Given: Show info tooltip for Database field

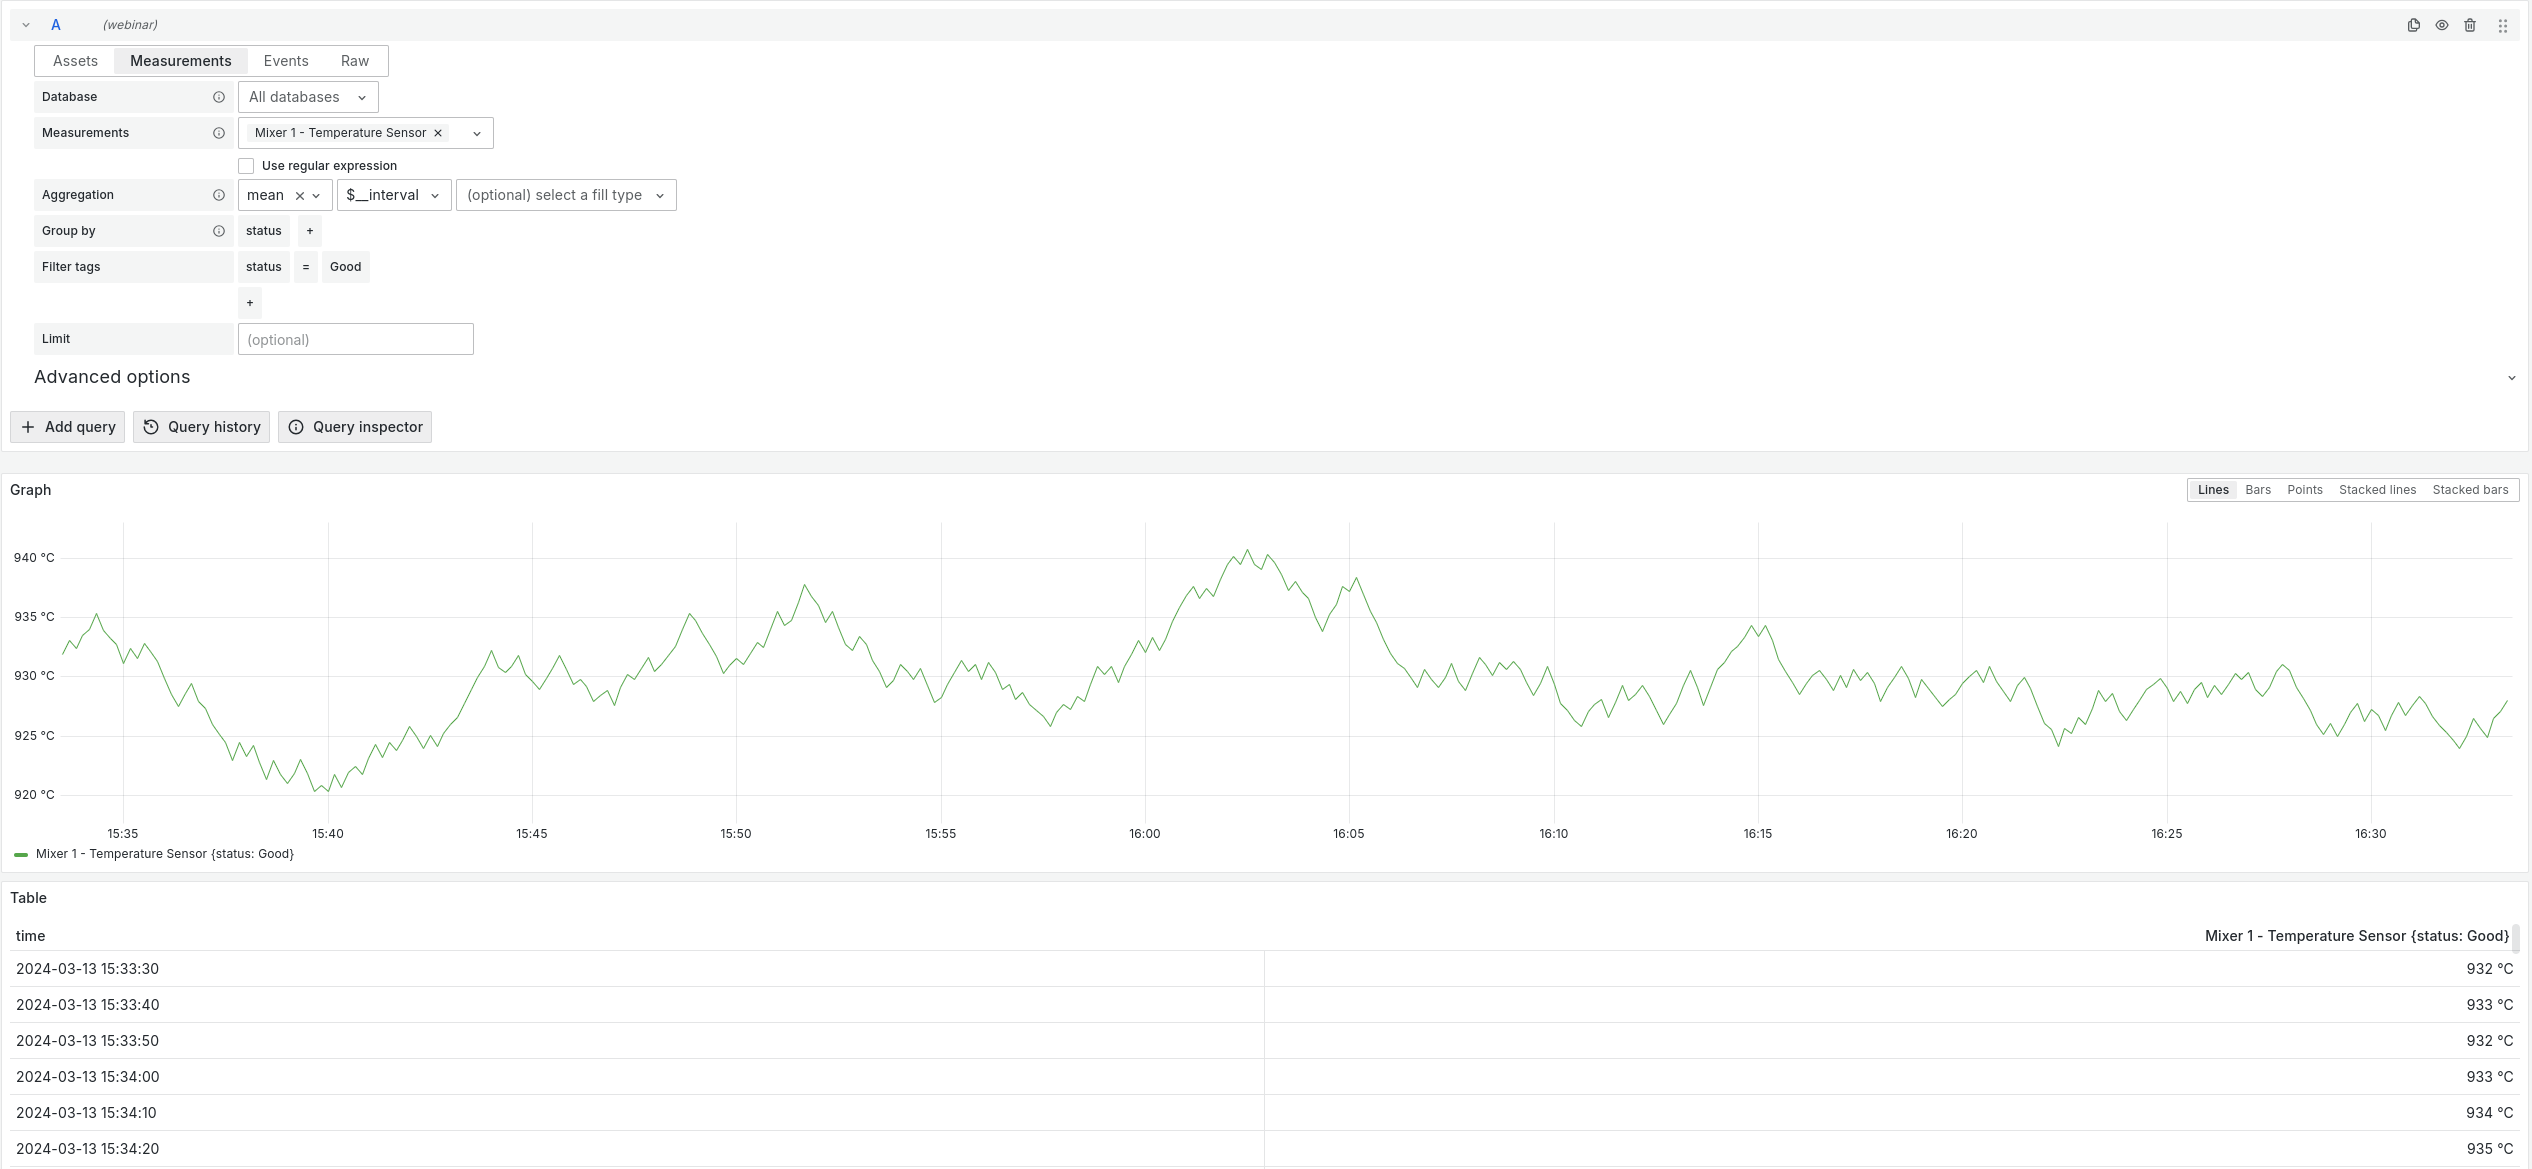Looking at the screenshot, I should tap(219, 97).
